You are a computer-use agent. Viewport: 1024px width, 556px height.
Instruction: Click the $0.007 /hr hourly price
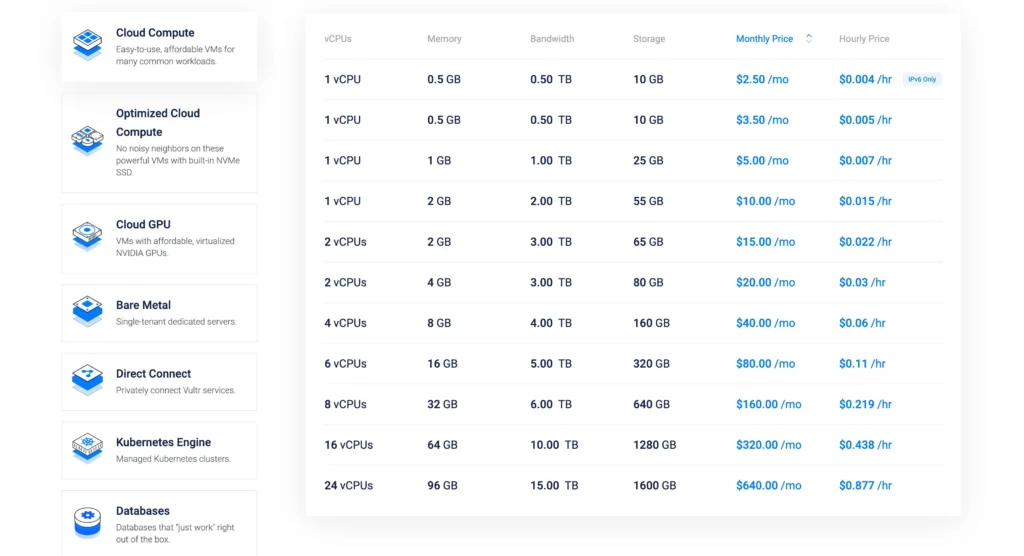865,160
